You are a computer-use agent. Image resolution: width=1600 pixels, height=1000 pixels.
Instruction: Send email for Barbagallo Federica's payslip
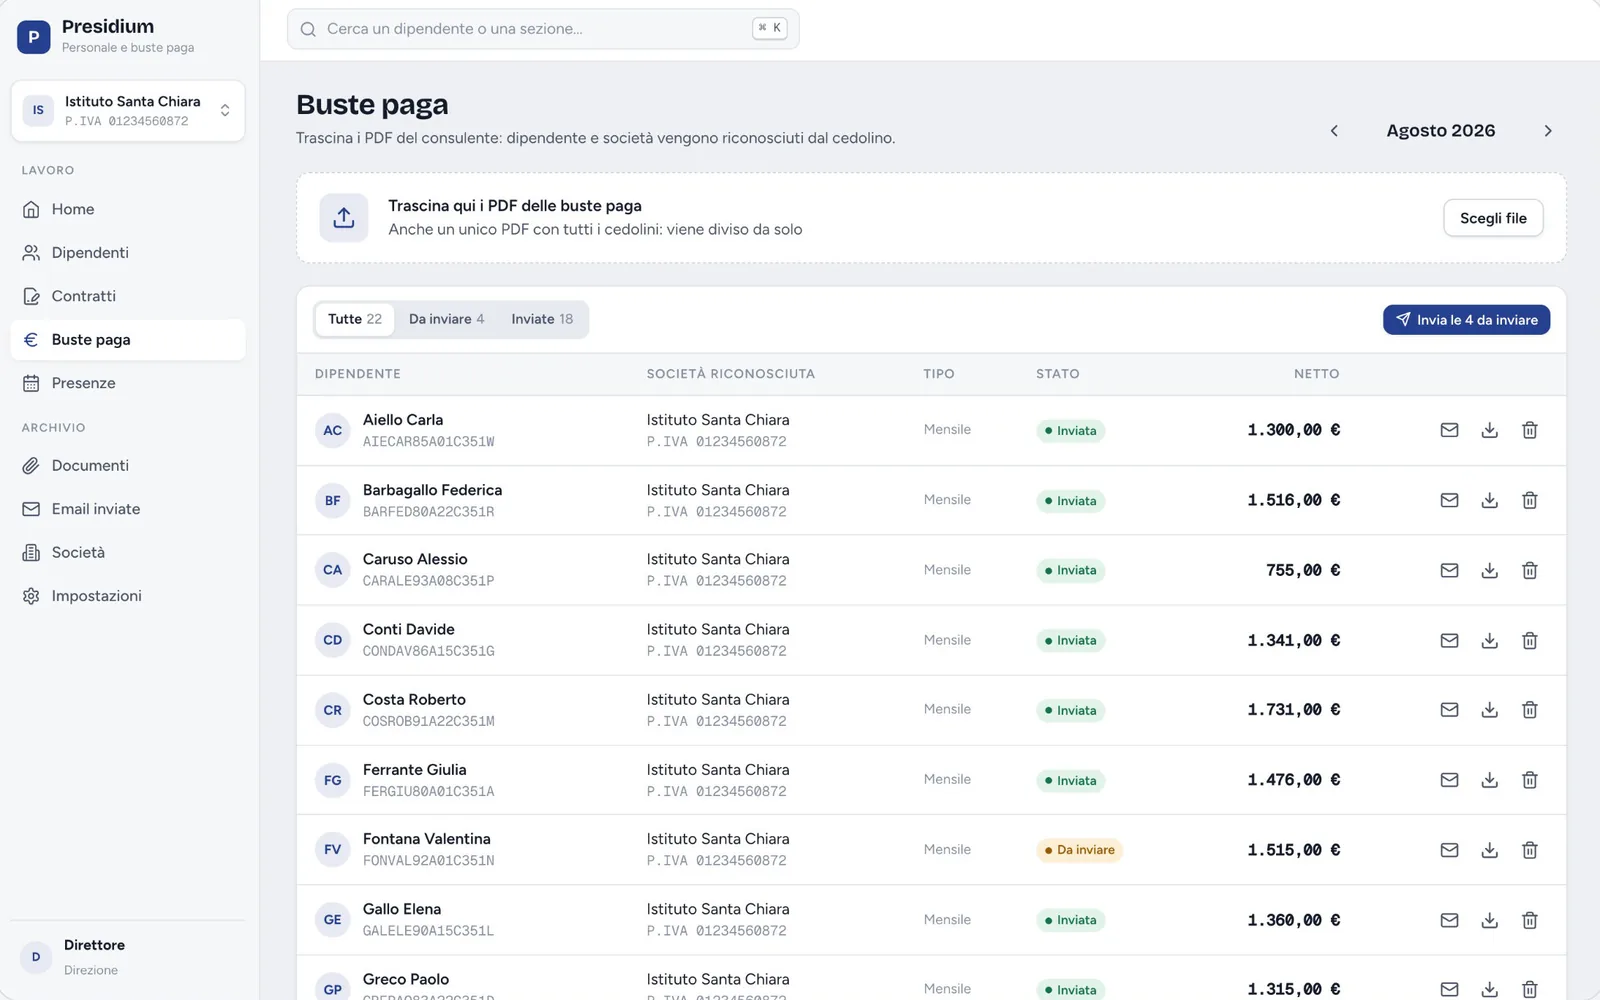tap(1449, 500)
